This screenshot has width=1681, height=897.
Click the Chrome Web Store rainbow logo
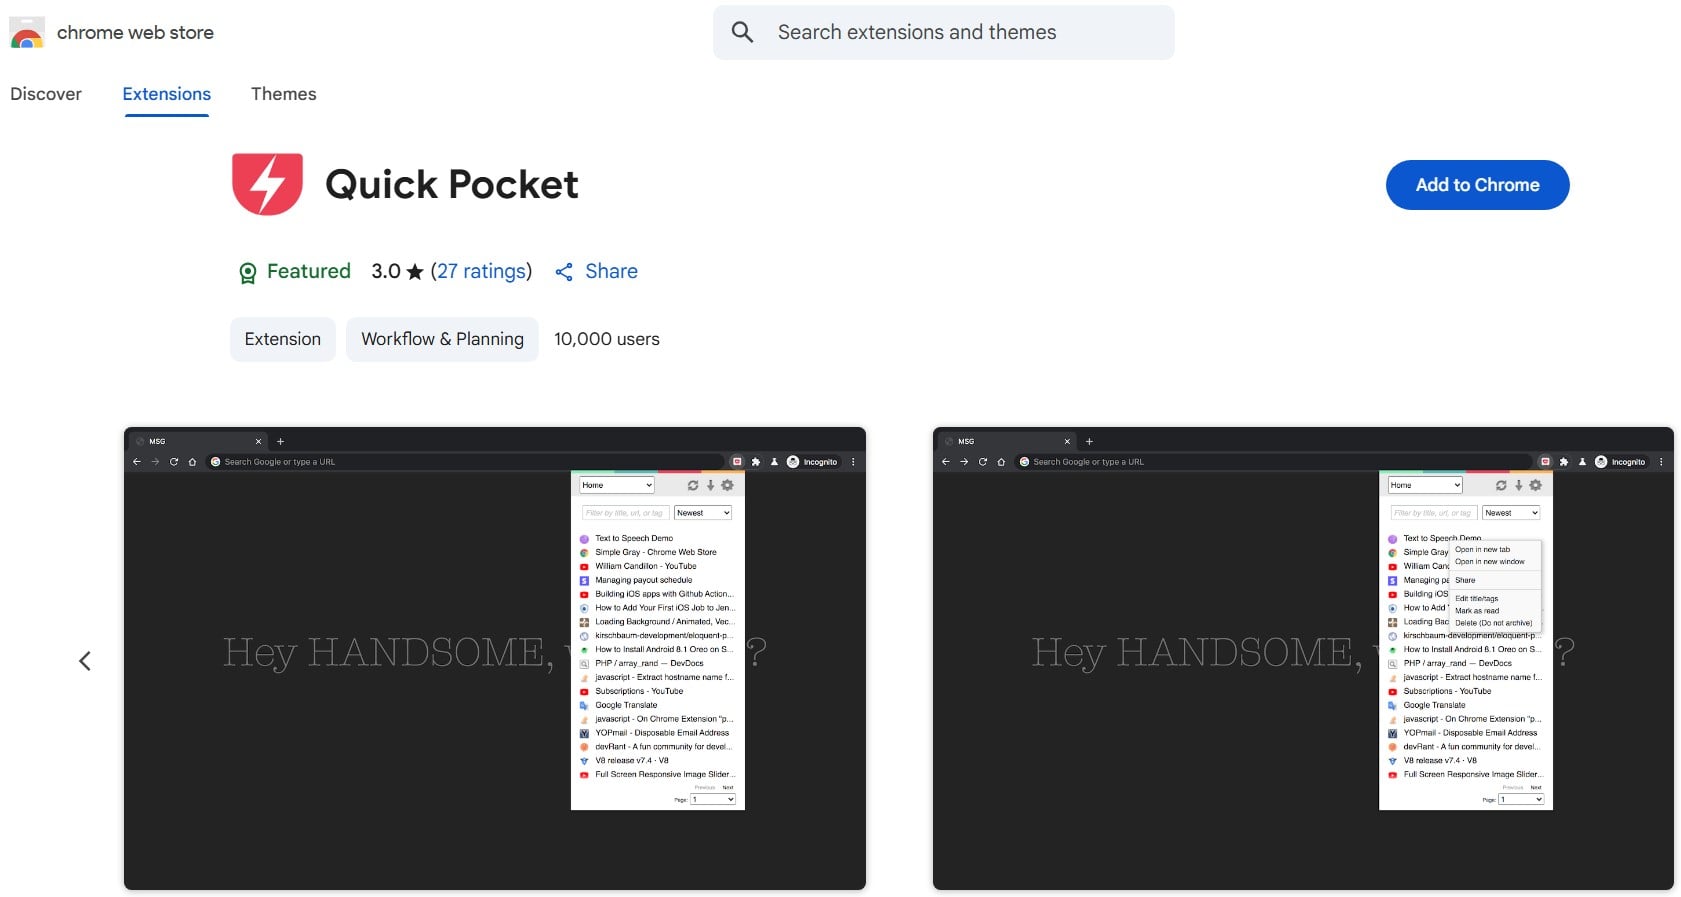(x=27, y=32)
